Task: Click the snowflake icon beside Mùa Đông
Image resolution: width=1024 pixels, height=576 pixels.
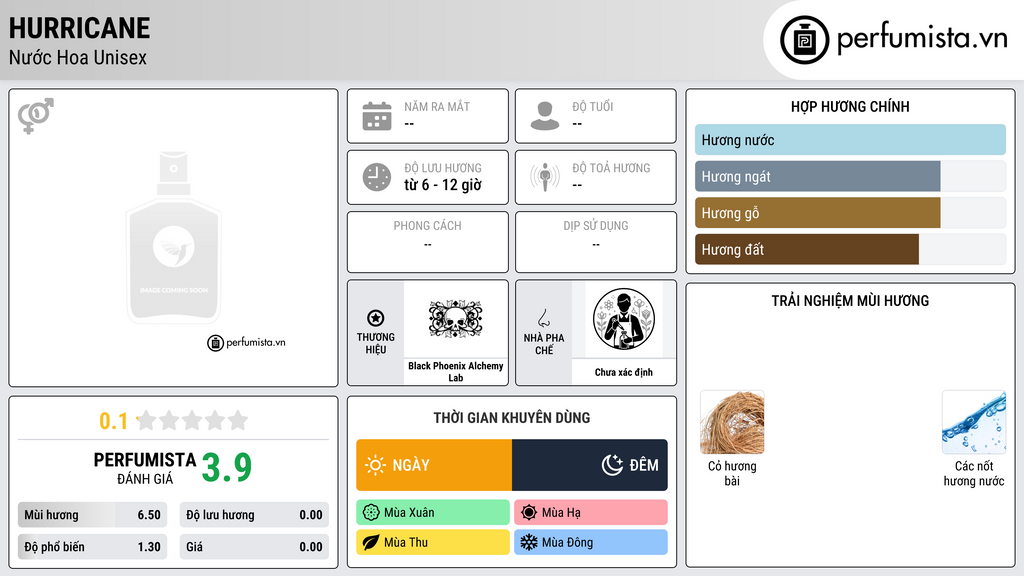Action: (x=529, y=542)
